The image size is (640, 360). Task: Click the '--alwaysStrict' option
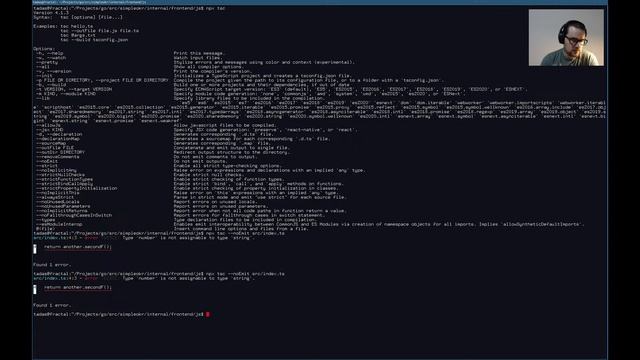[55, 197]
